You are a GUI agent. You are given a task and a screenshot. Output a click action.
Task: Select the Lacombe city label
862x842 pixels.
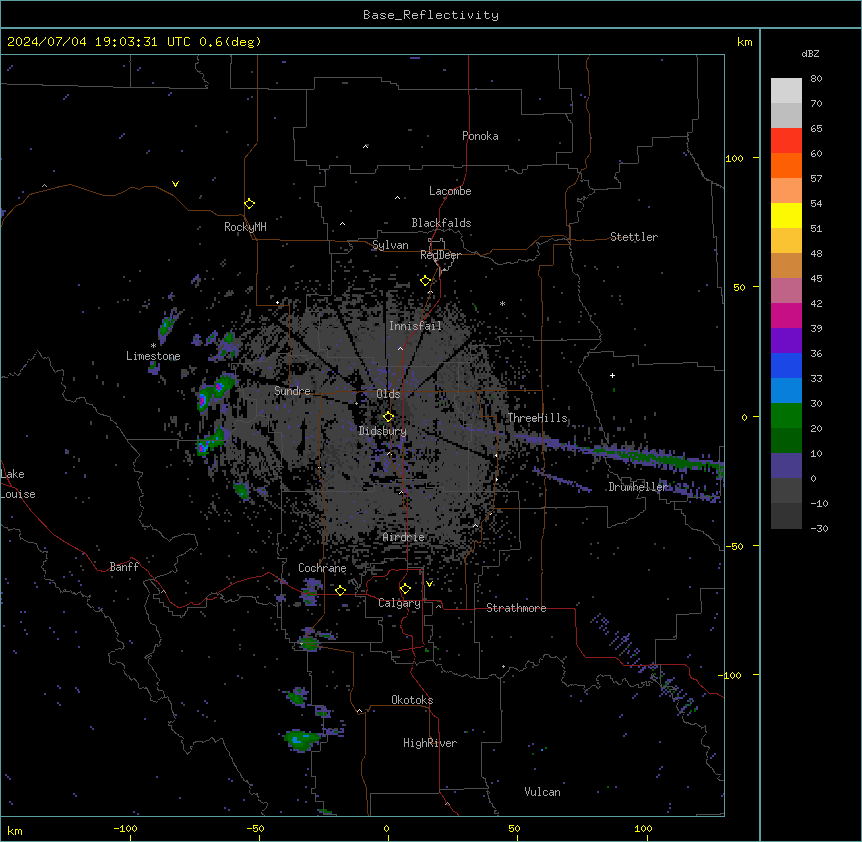click(450, 191)
